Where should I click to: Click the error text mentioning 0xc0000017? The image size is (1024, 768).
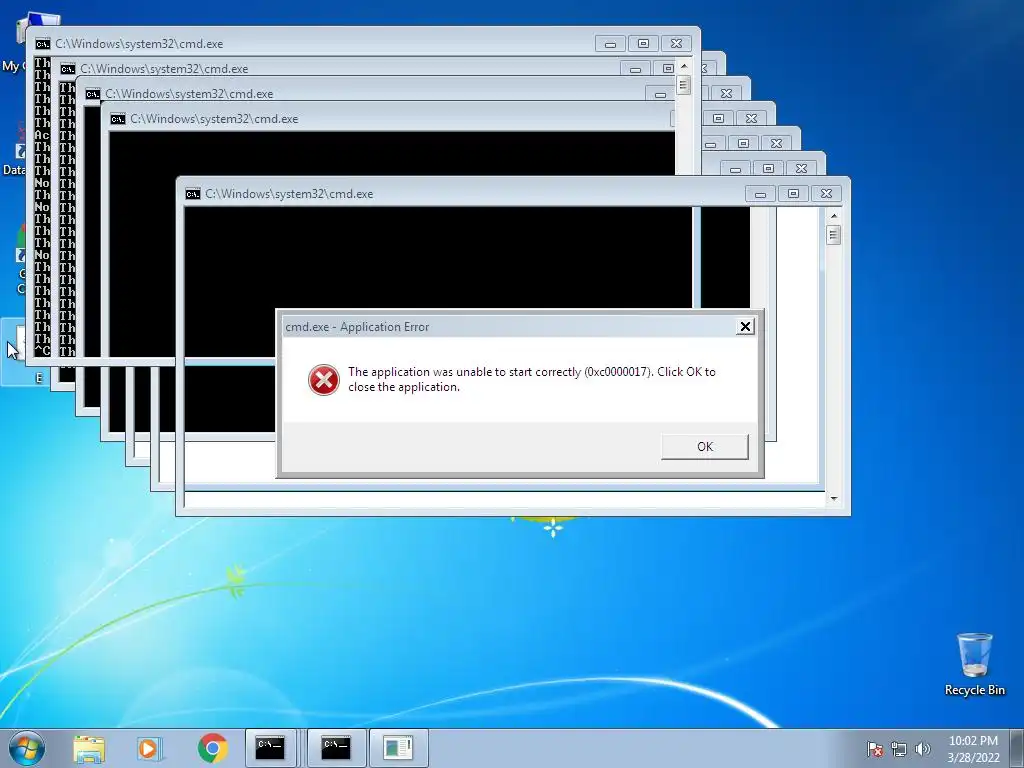click(532, 379)
